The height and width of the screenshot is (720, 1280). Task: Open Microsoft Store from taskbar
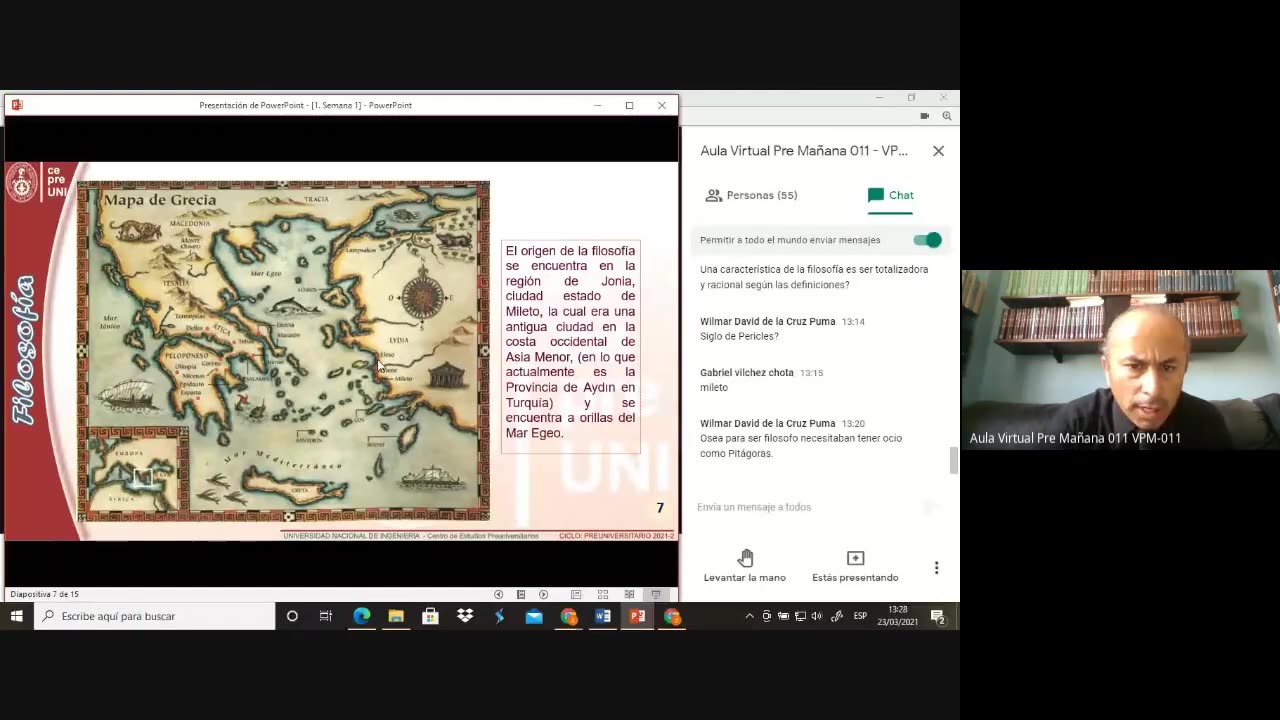point(430,616)
